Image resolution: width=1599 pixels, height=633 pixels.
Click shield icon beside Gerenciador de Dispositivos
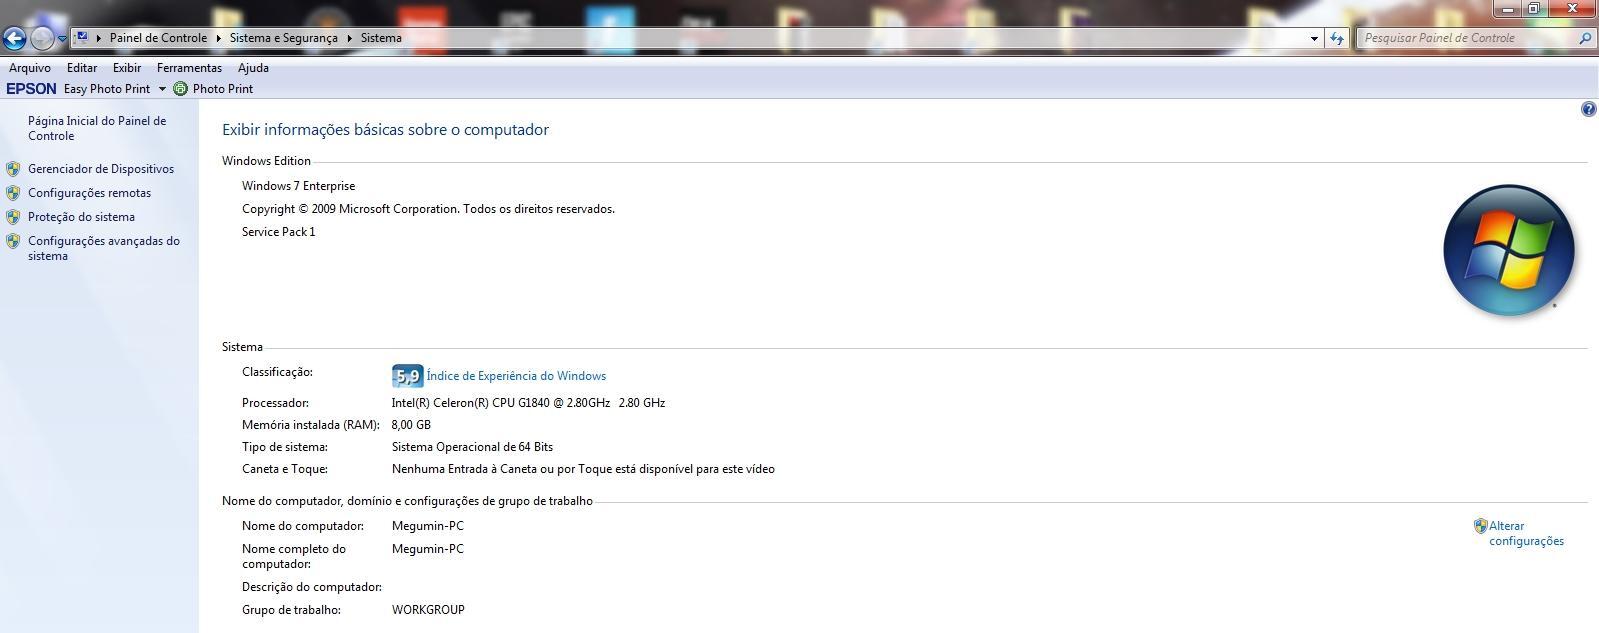(x=13, y=169)
